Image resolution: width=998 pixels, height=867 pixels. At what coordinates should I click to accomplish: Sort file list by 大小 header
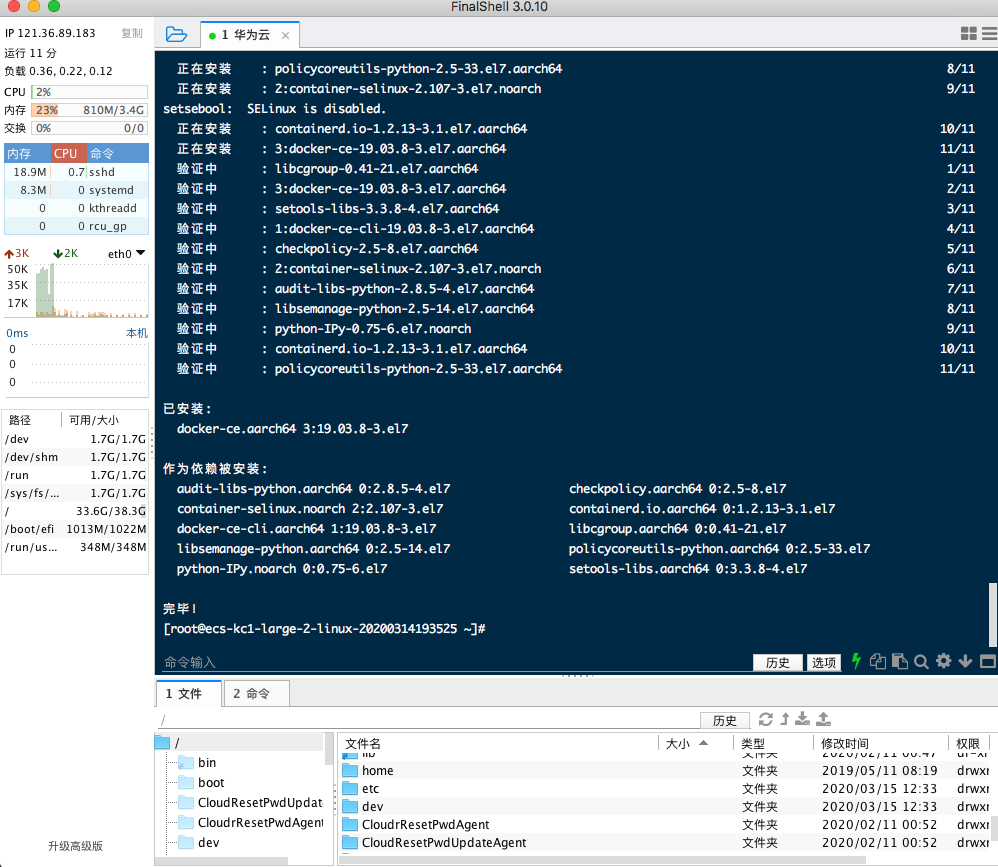(696, 744)
